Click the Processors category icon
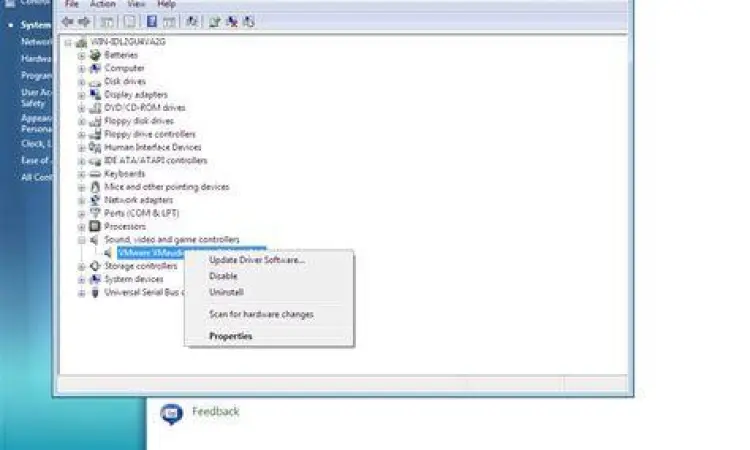Image resolution: width=750 pixels, height=450 pixels. point(95,226)
